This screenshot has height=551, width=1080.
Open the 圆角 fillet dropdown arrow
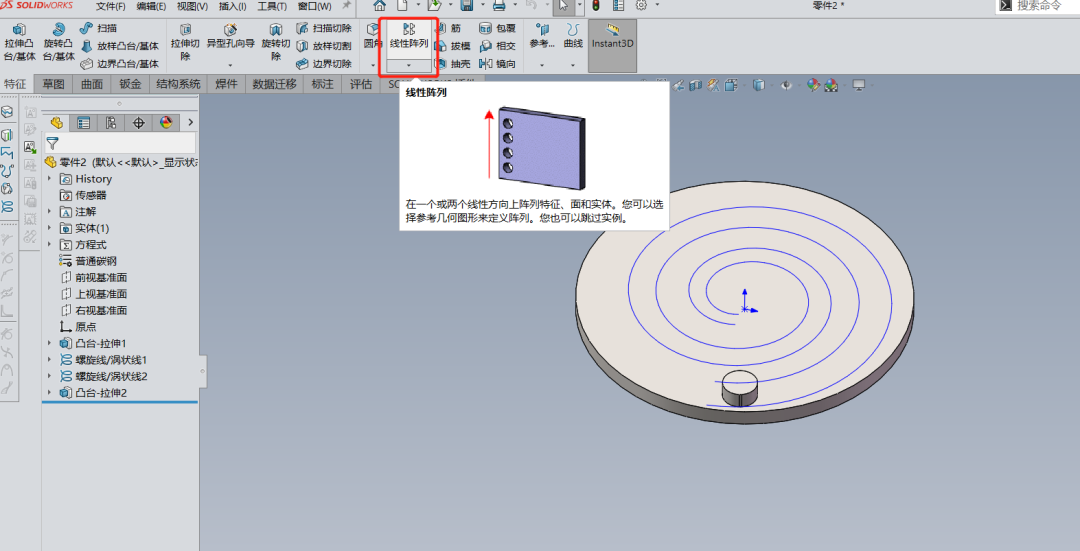[373, 65]
